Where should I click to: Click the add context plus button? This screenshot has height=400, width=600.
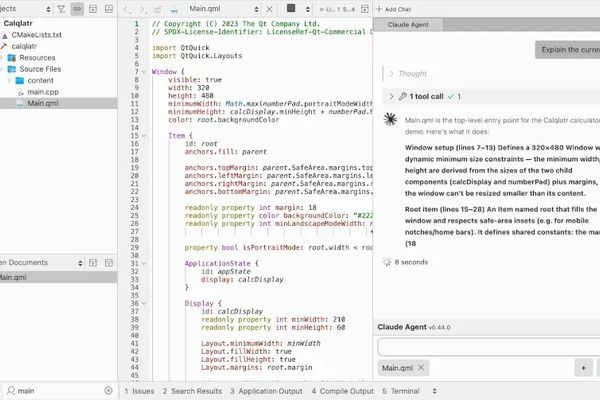pos(583,368)
